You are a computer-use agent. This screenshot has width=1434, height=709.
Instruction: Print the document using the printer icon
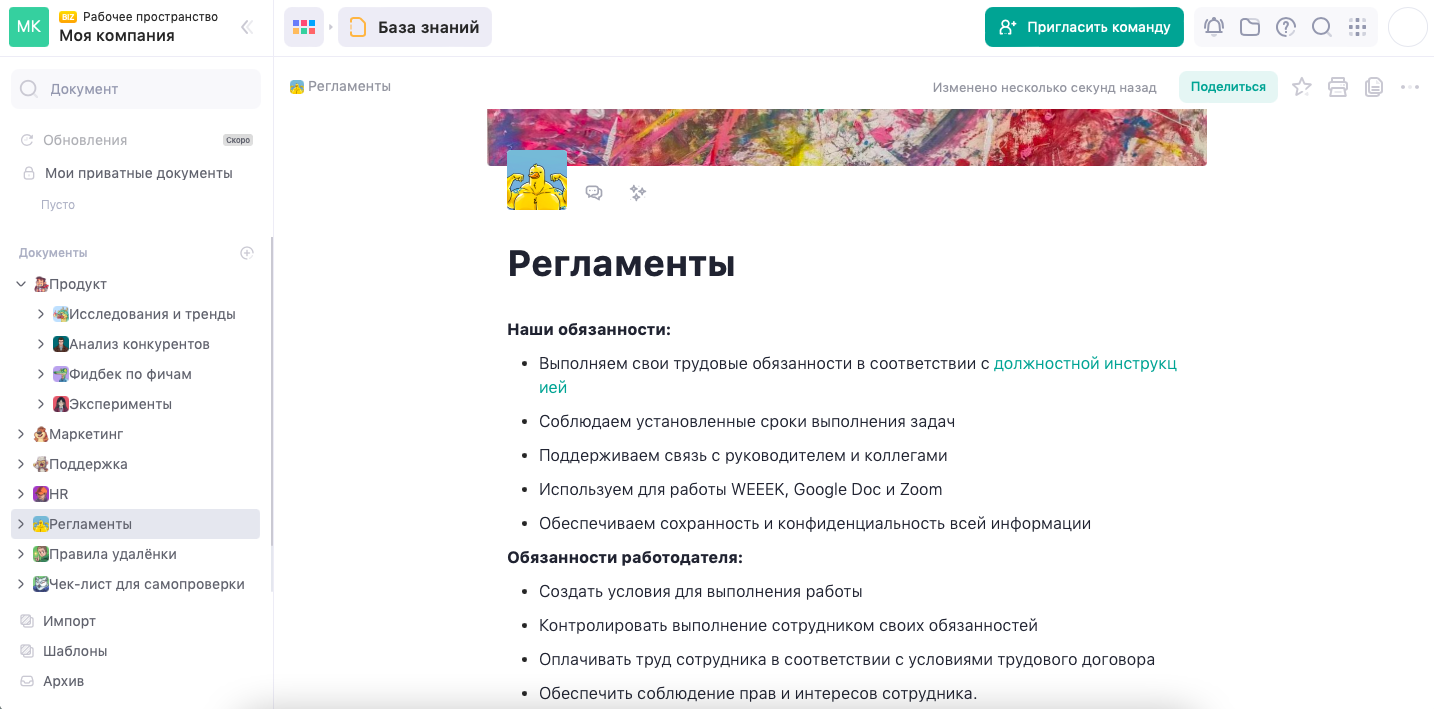point(1337,87)
